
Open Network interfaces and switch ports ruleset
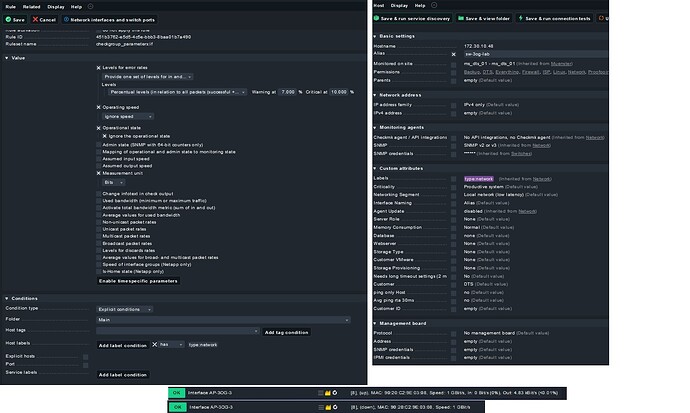pos(109,19)
